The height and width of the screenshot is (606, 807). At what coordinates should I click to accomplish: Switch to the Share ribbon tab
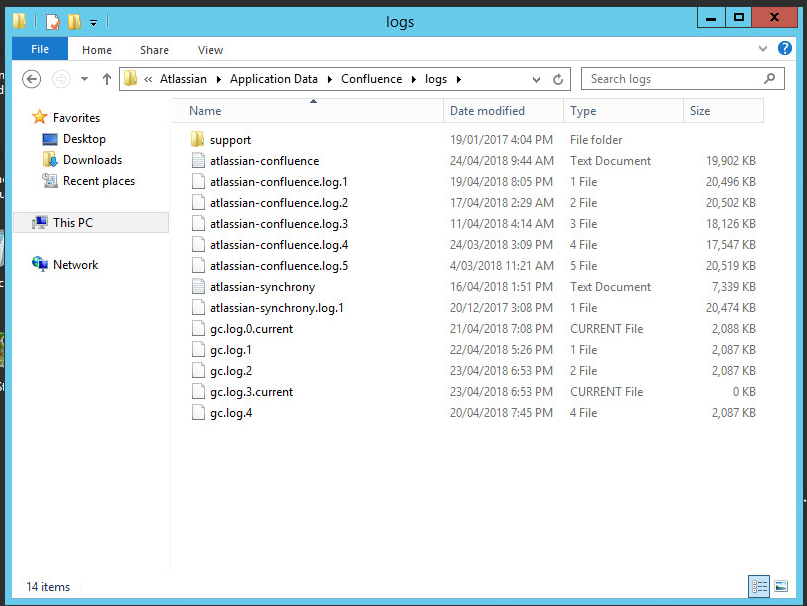click(154, 50)
